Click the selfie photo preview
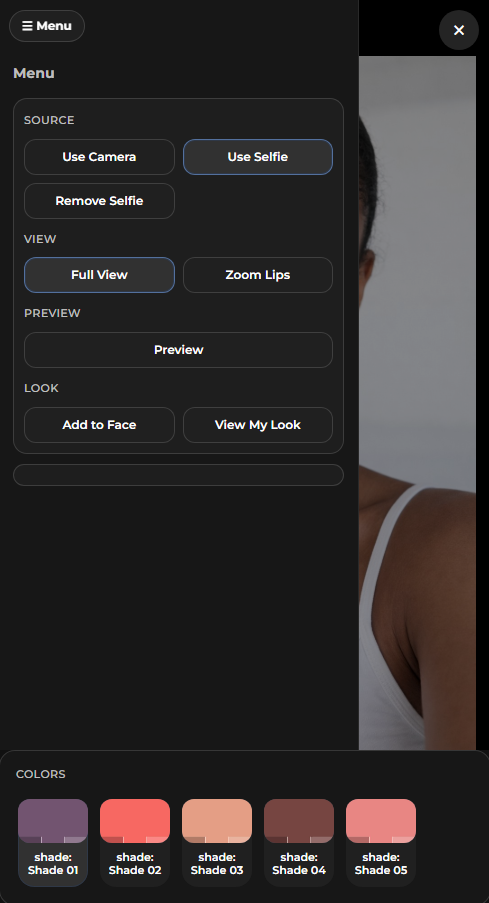The image size is (489, 903). [x=418, y=403]
